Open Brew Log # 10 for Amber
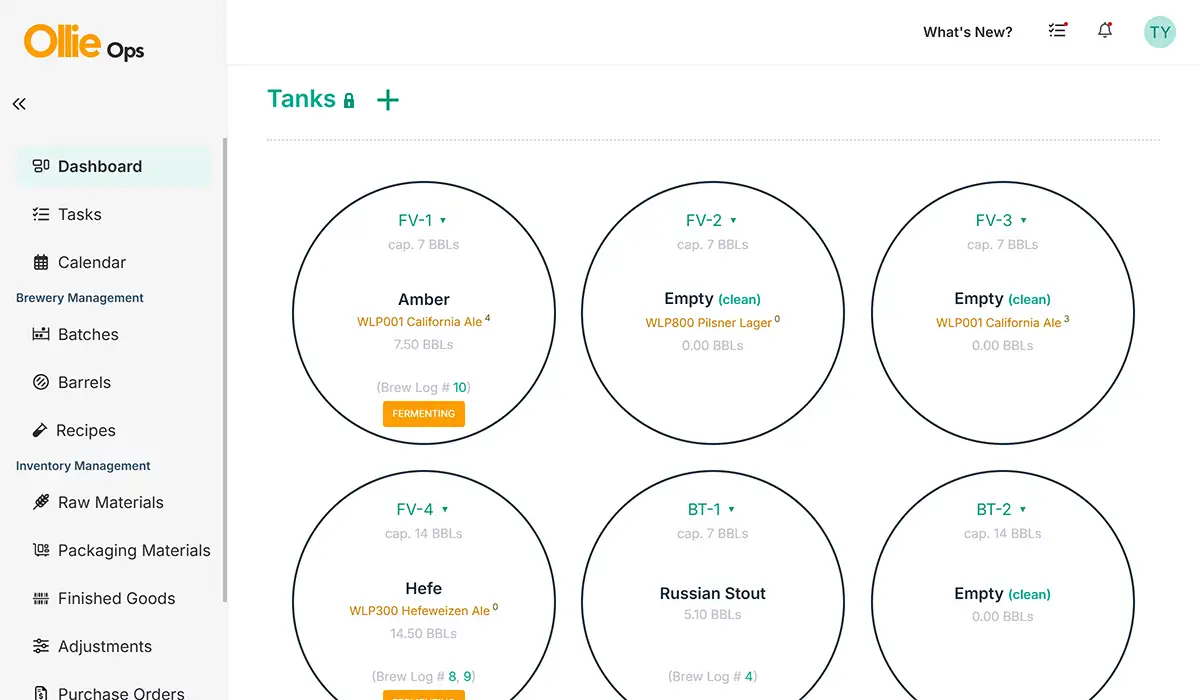 459,387
